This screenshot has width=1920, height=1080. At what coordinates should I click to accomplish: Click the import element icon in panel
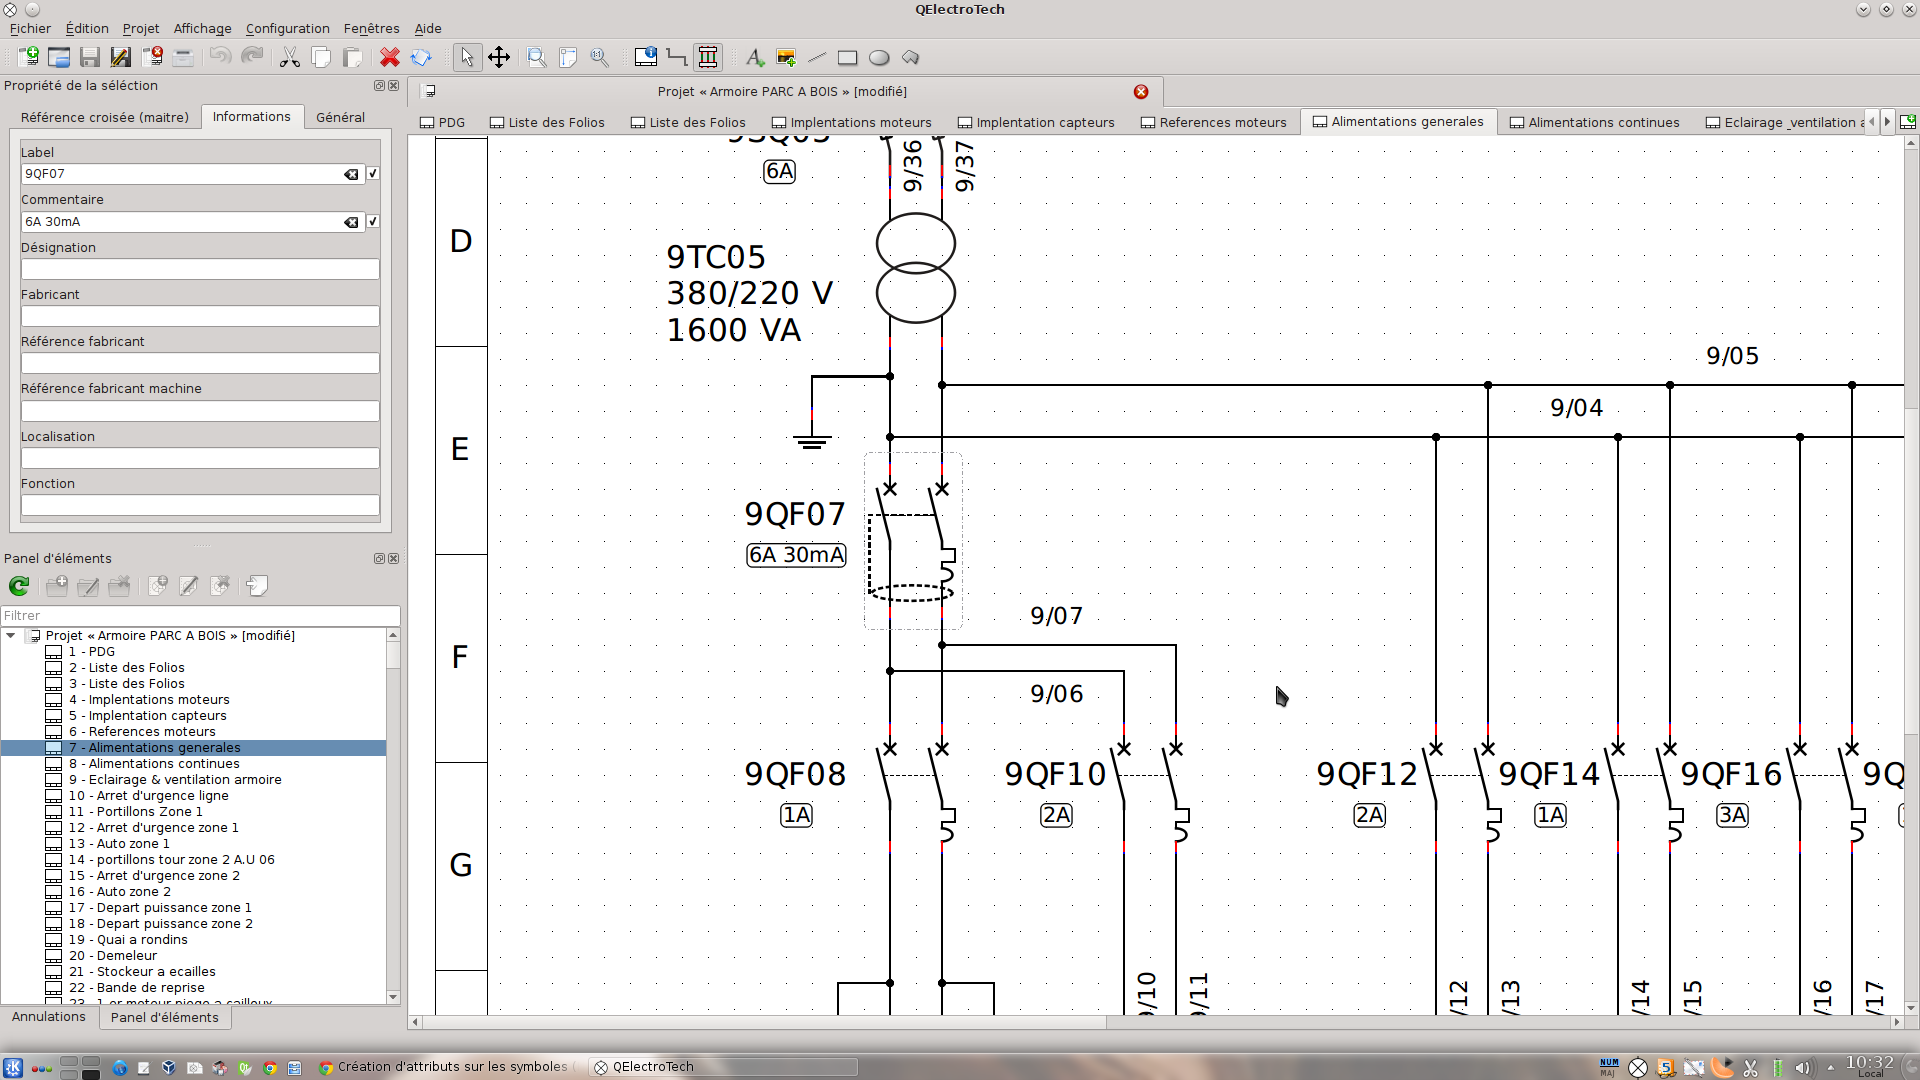(257, 586)
